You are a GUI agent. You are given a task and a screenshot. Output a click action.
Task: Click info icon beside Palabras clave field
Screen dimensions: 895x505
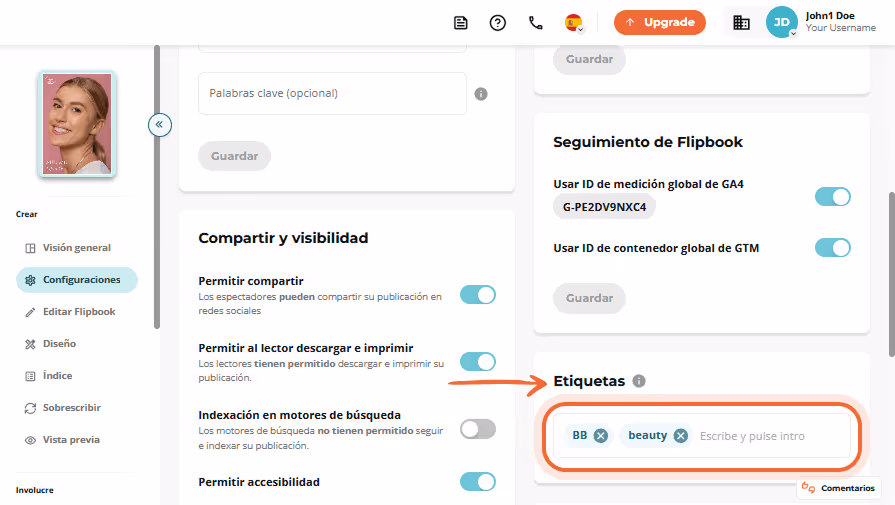click(481, 94)
